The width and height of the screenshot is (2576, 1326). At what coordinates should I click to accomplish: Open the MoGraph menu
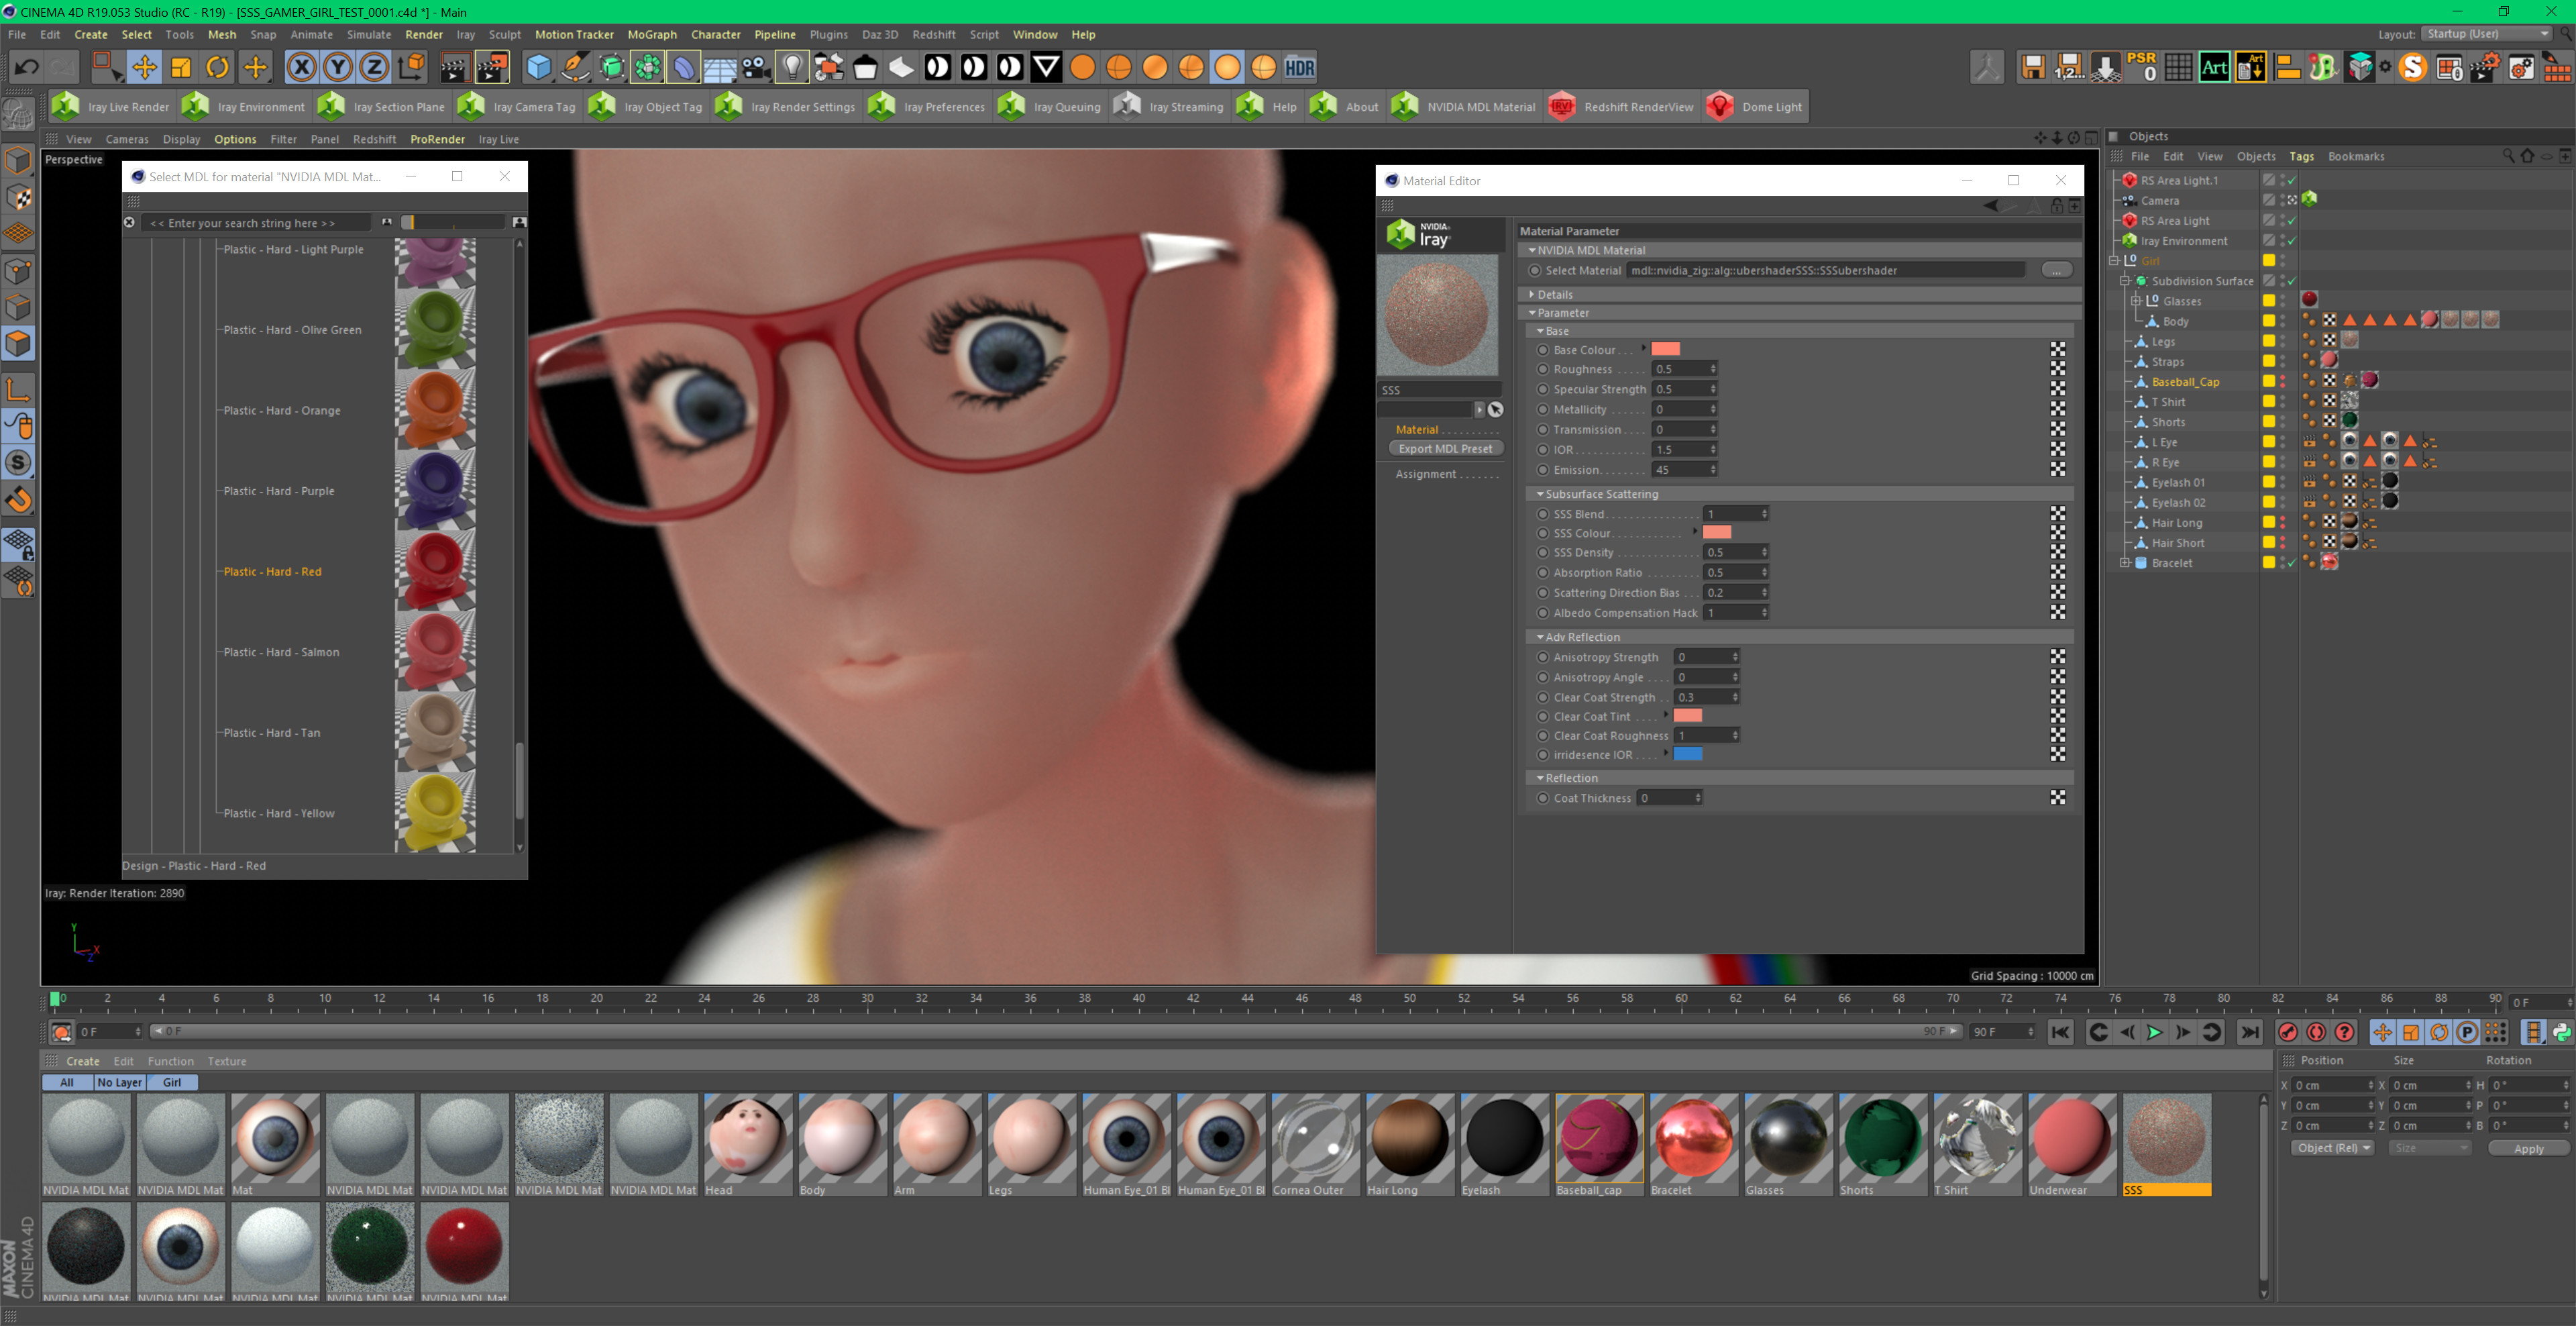pos(652,34)
